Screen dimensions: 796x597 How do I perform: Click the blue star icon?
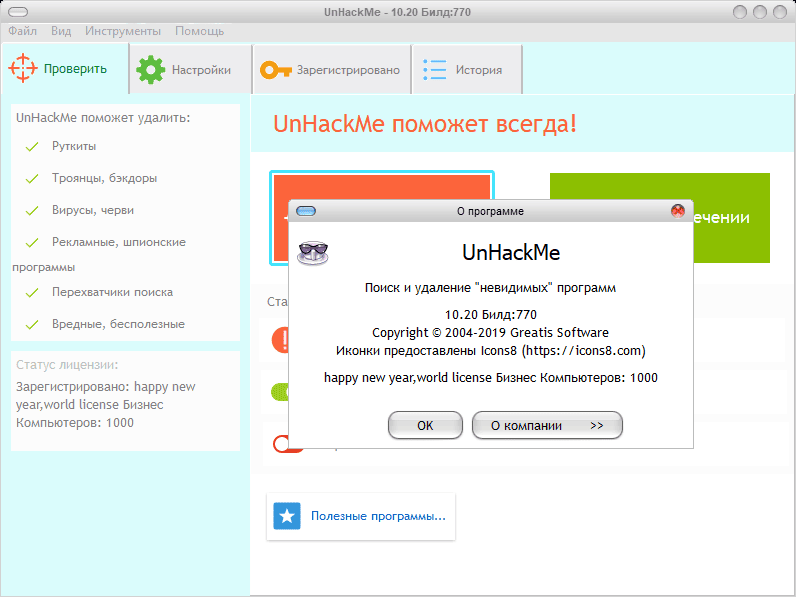point(287,516)
